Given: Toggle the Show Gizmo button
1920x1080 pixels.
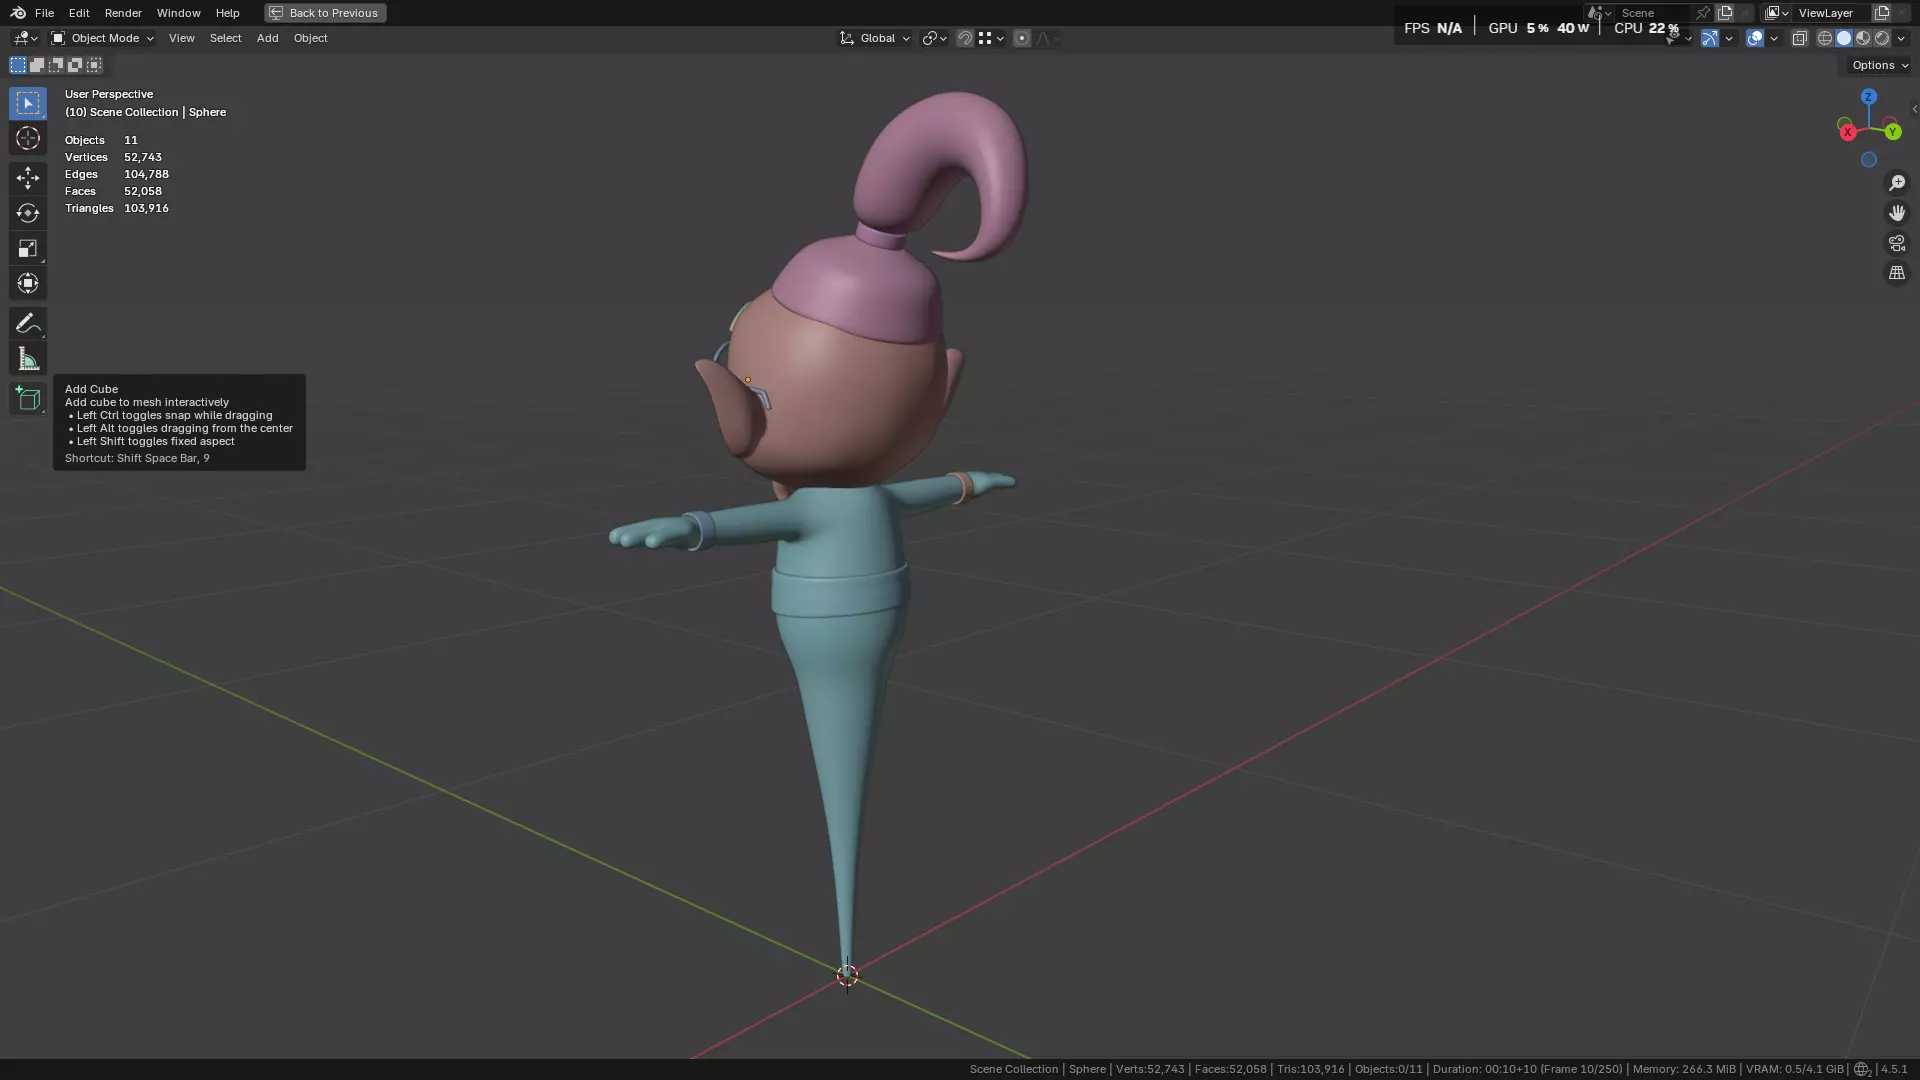Looking at the screenshot, I should tap(1710, 38).
